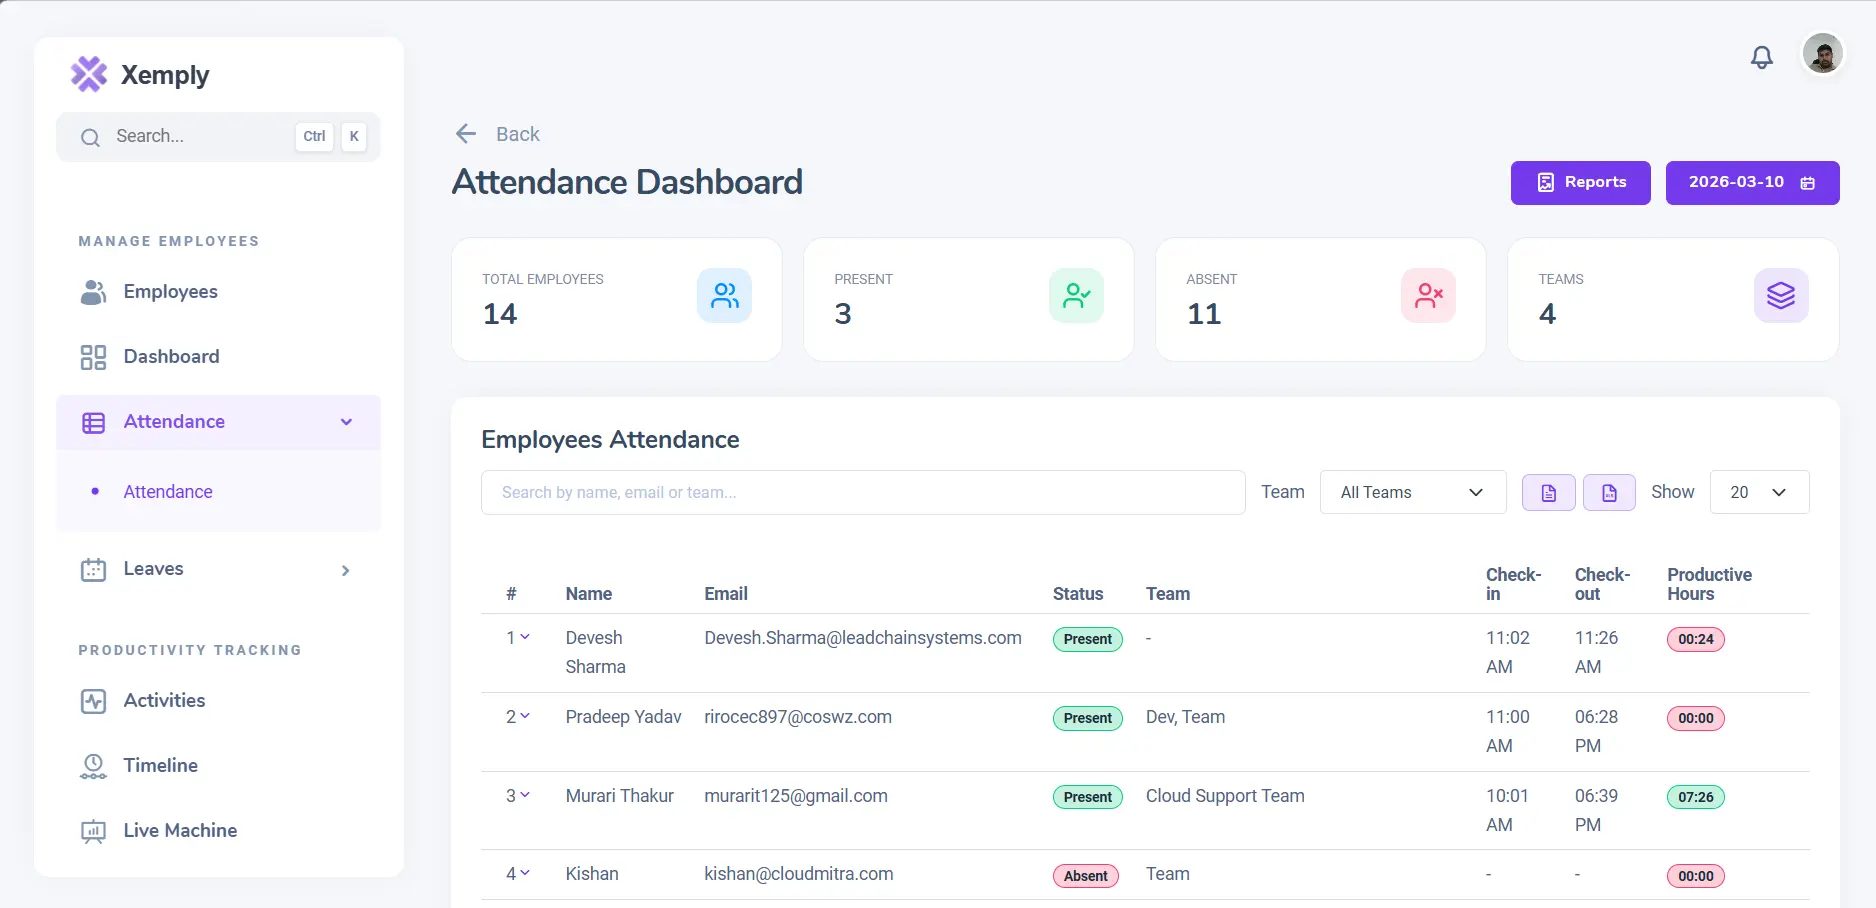The image size is (1876, 908).
Task: Click kishan@cloudmitra.com email cell
Action: 799,874
